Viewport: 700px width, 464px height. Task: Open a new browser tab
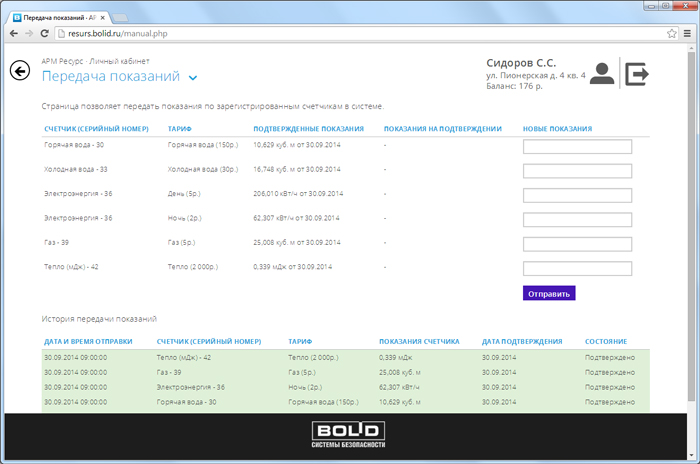[118, 17]
